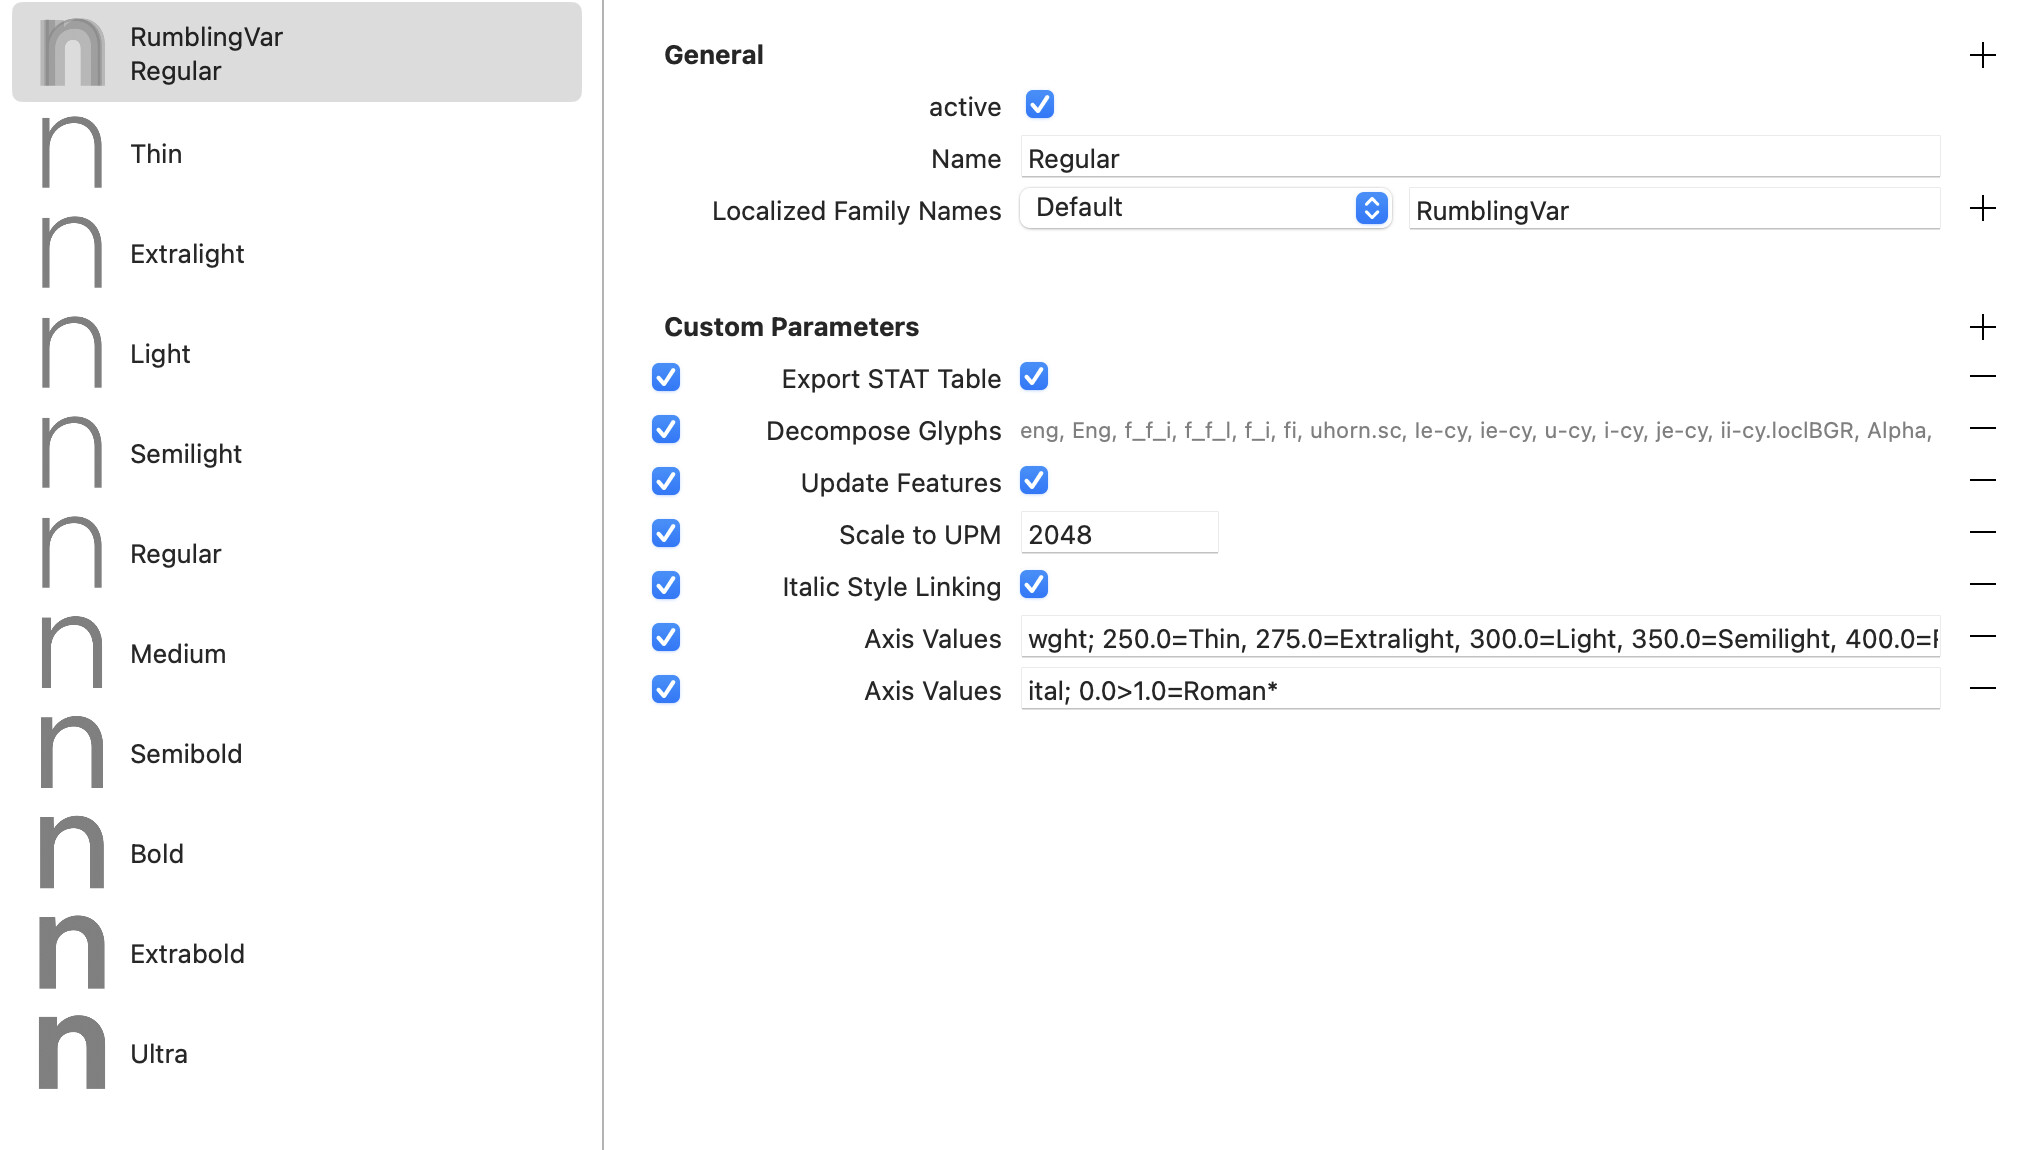Open the Default language dropdown
The image size is (2020, 1150).
pos(1205,208)
